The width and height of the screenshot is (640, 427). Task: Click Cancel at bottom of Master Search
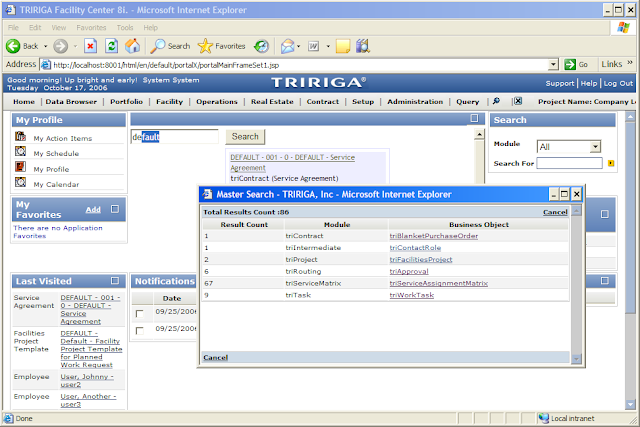pos(215,357)
